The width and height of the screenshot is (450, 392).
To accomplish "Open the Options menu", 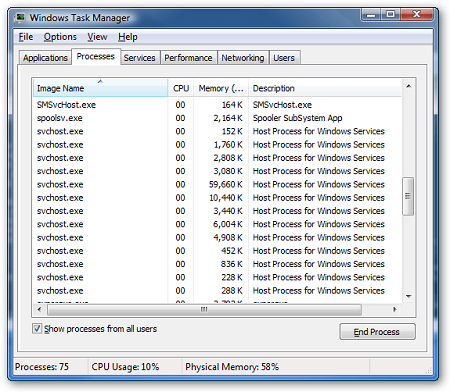I will pos(60,37).
